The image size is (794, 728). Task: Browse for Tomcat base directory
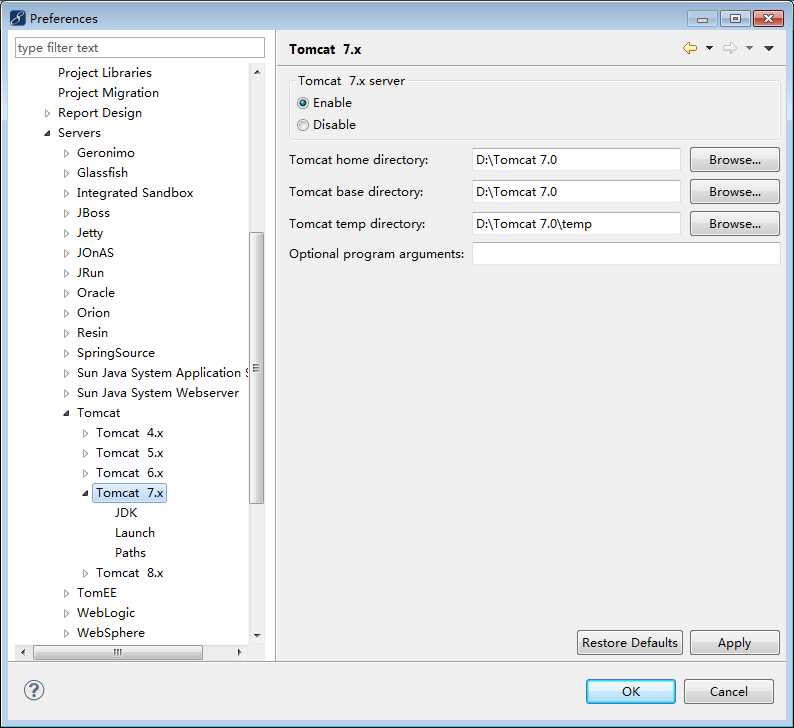(x=734, y=191)
